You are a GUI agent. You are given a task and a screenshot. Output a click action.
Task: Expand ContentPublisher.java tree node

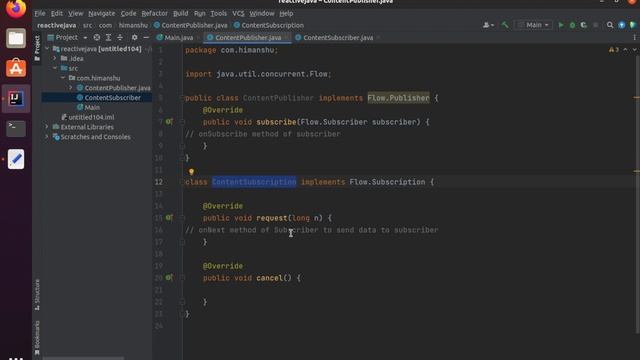tap(71, 88)
